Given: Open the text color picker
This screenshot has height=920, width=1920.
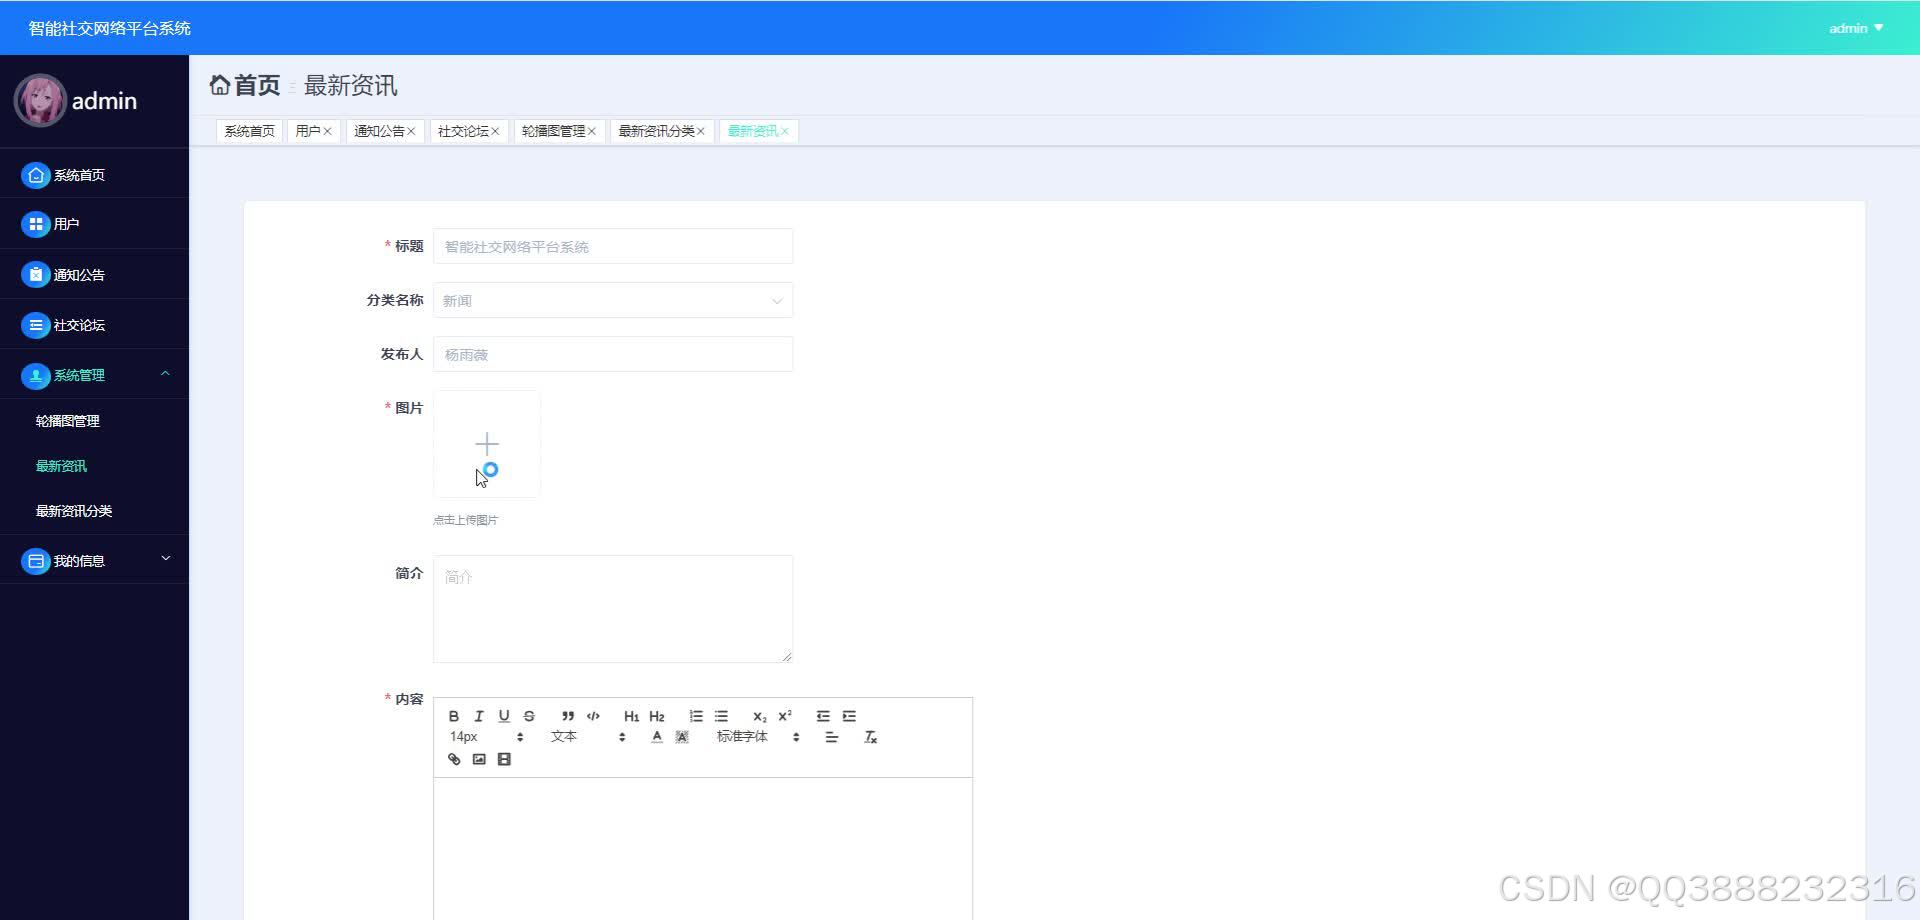Looking at the screenshot, I should (656, 737).
